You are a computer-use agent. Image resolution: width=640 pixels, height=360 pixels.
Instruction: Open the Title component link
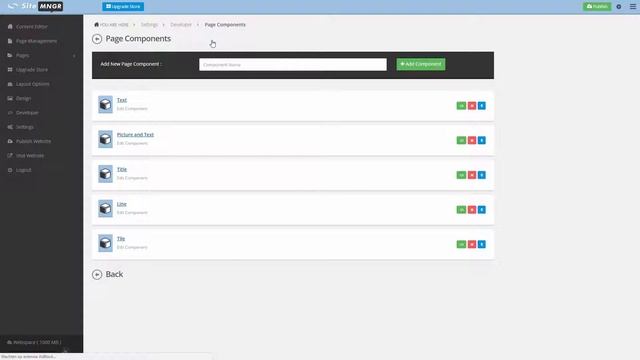point(122,169)
